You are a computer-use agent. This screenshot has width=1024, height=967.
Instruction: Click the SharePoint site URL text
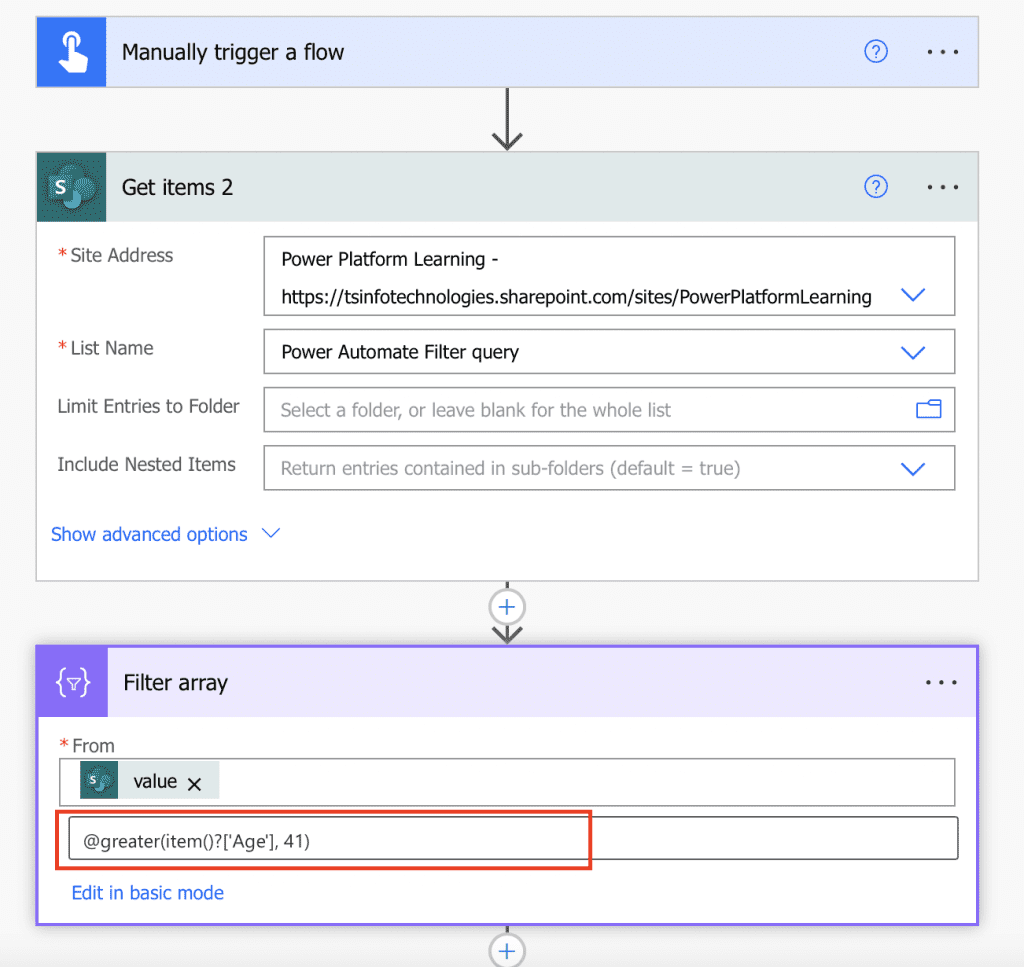tap(576, 297)
